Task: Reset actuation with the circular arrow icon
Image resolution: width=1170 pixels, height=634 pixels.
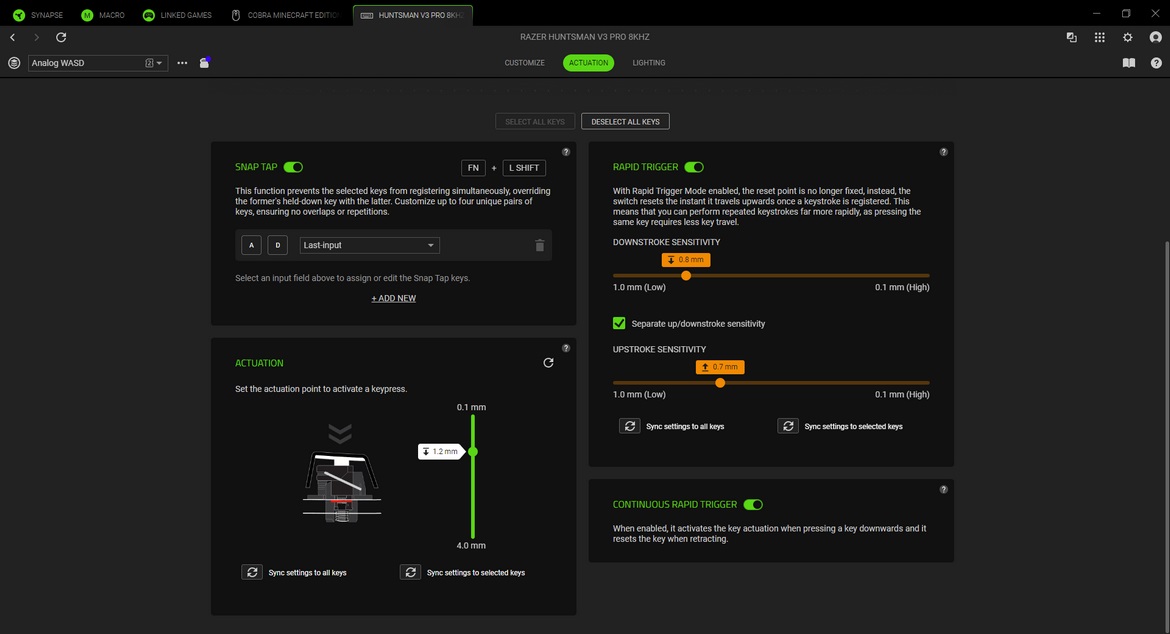Action: pyautogui.click(x=548, y=363)
